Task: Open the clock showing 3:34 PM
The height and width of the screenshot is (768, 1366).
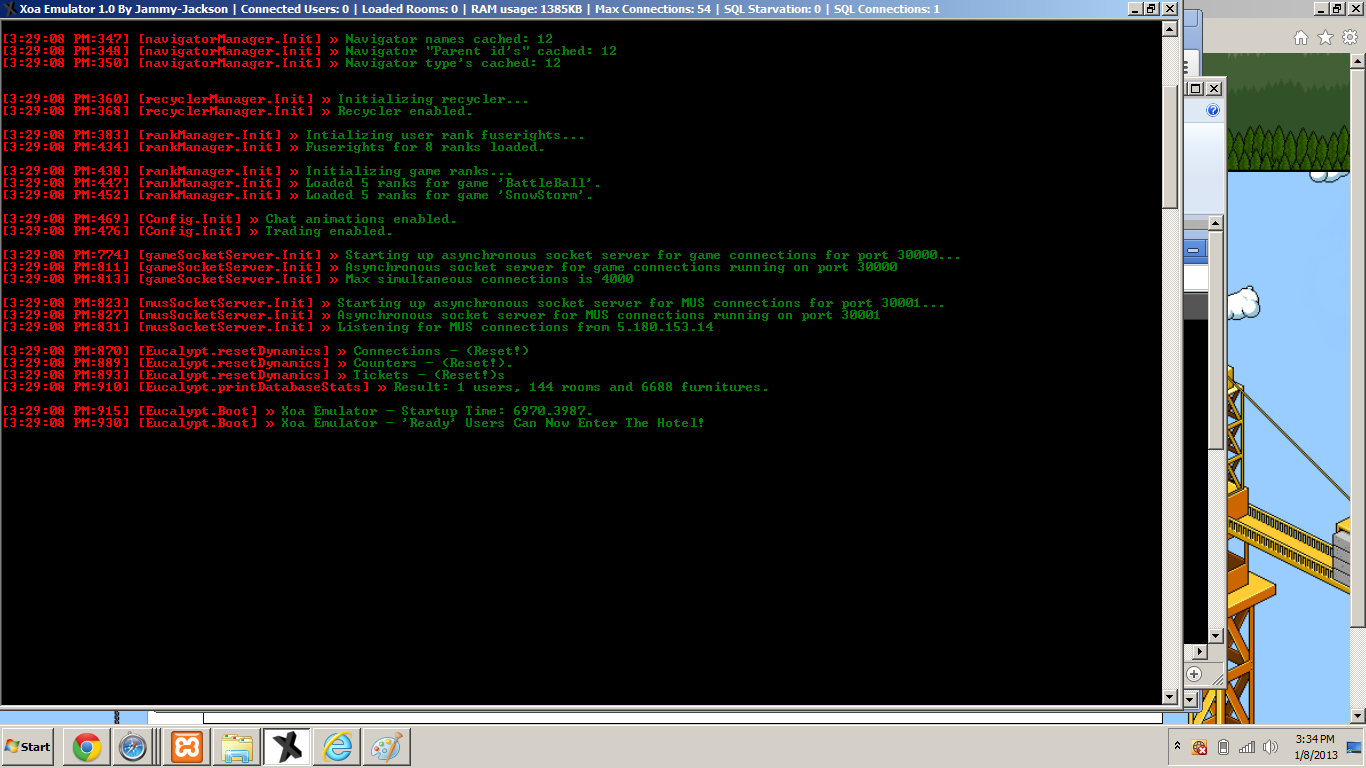Action: pyautogui.click(x=1315, y=747)
